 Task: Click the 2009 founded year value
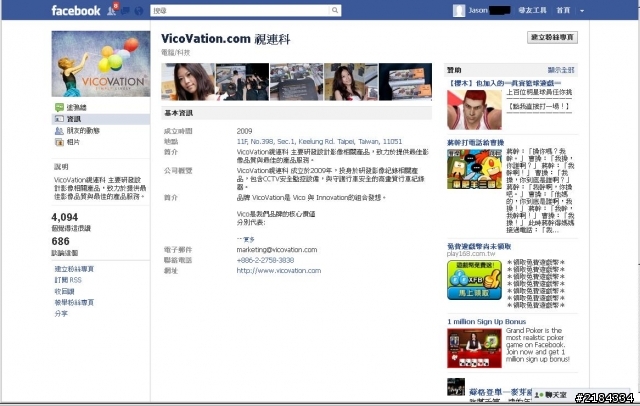coord(244,131)
